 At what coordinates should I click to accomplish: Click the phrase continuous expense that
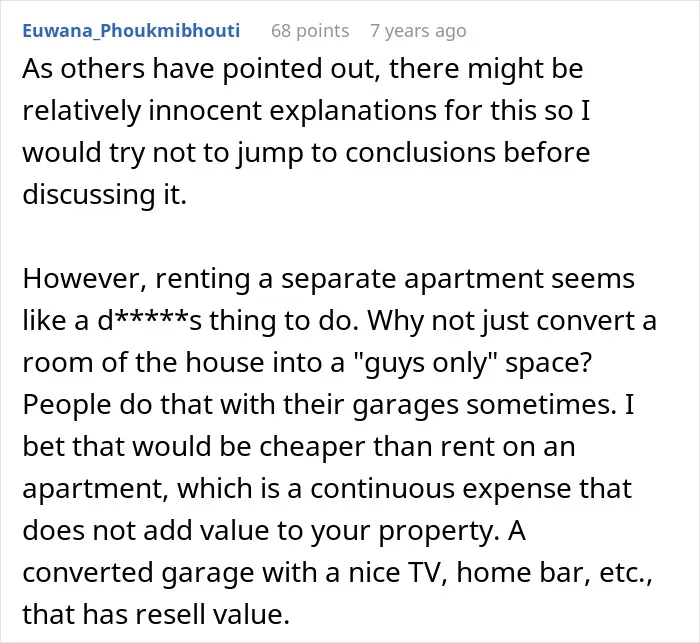pyautogui.click(x=471, y=489)
